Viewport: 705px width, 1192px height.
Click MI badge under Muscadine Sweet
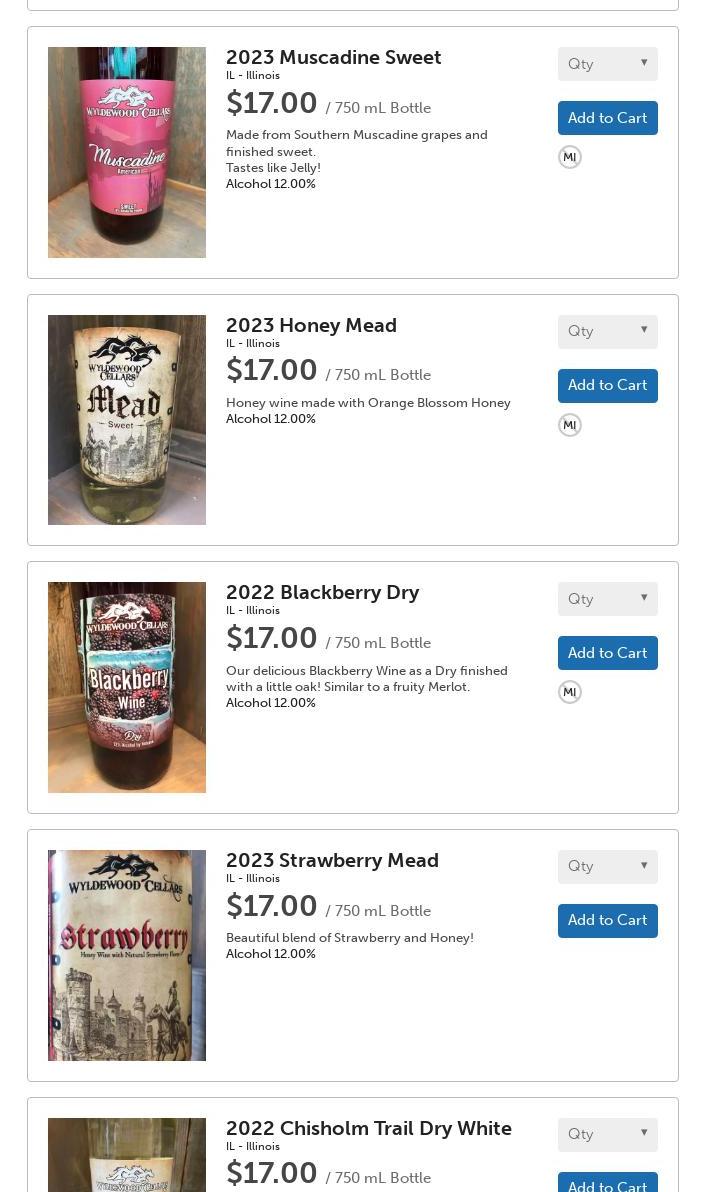point(570,157)
